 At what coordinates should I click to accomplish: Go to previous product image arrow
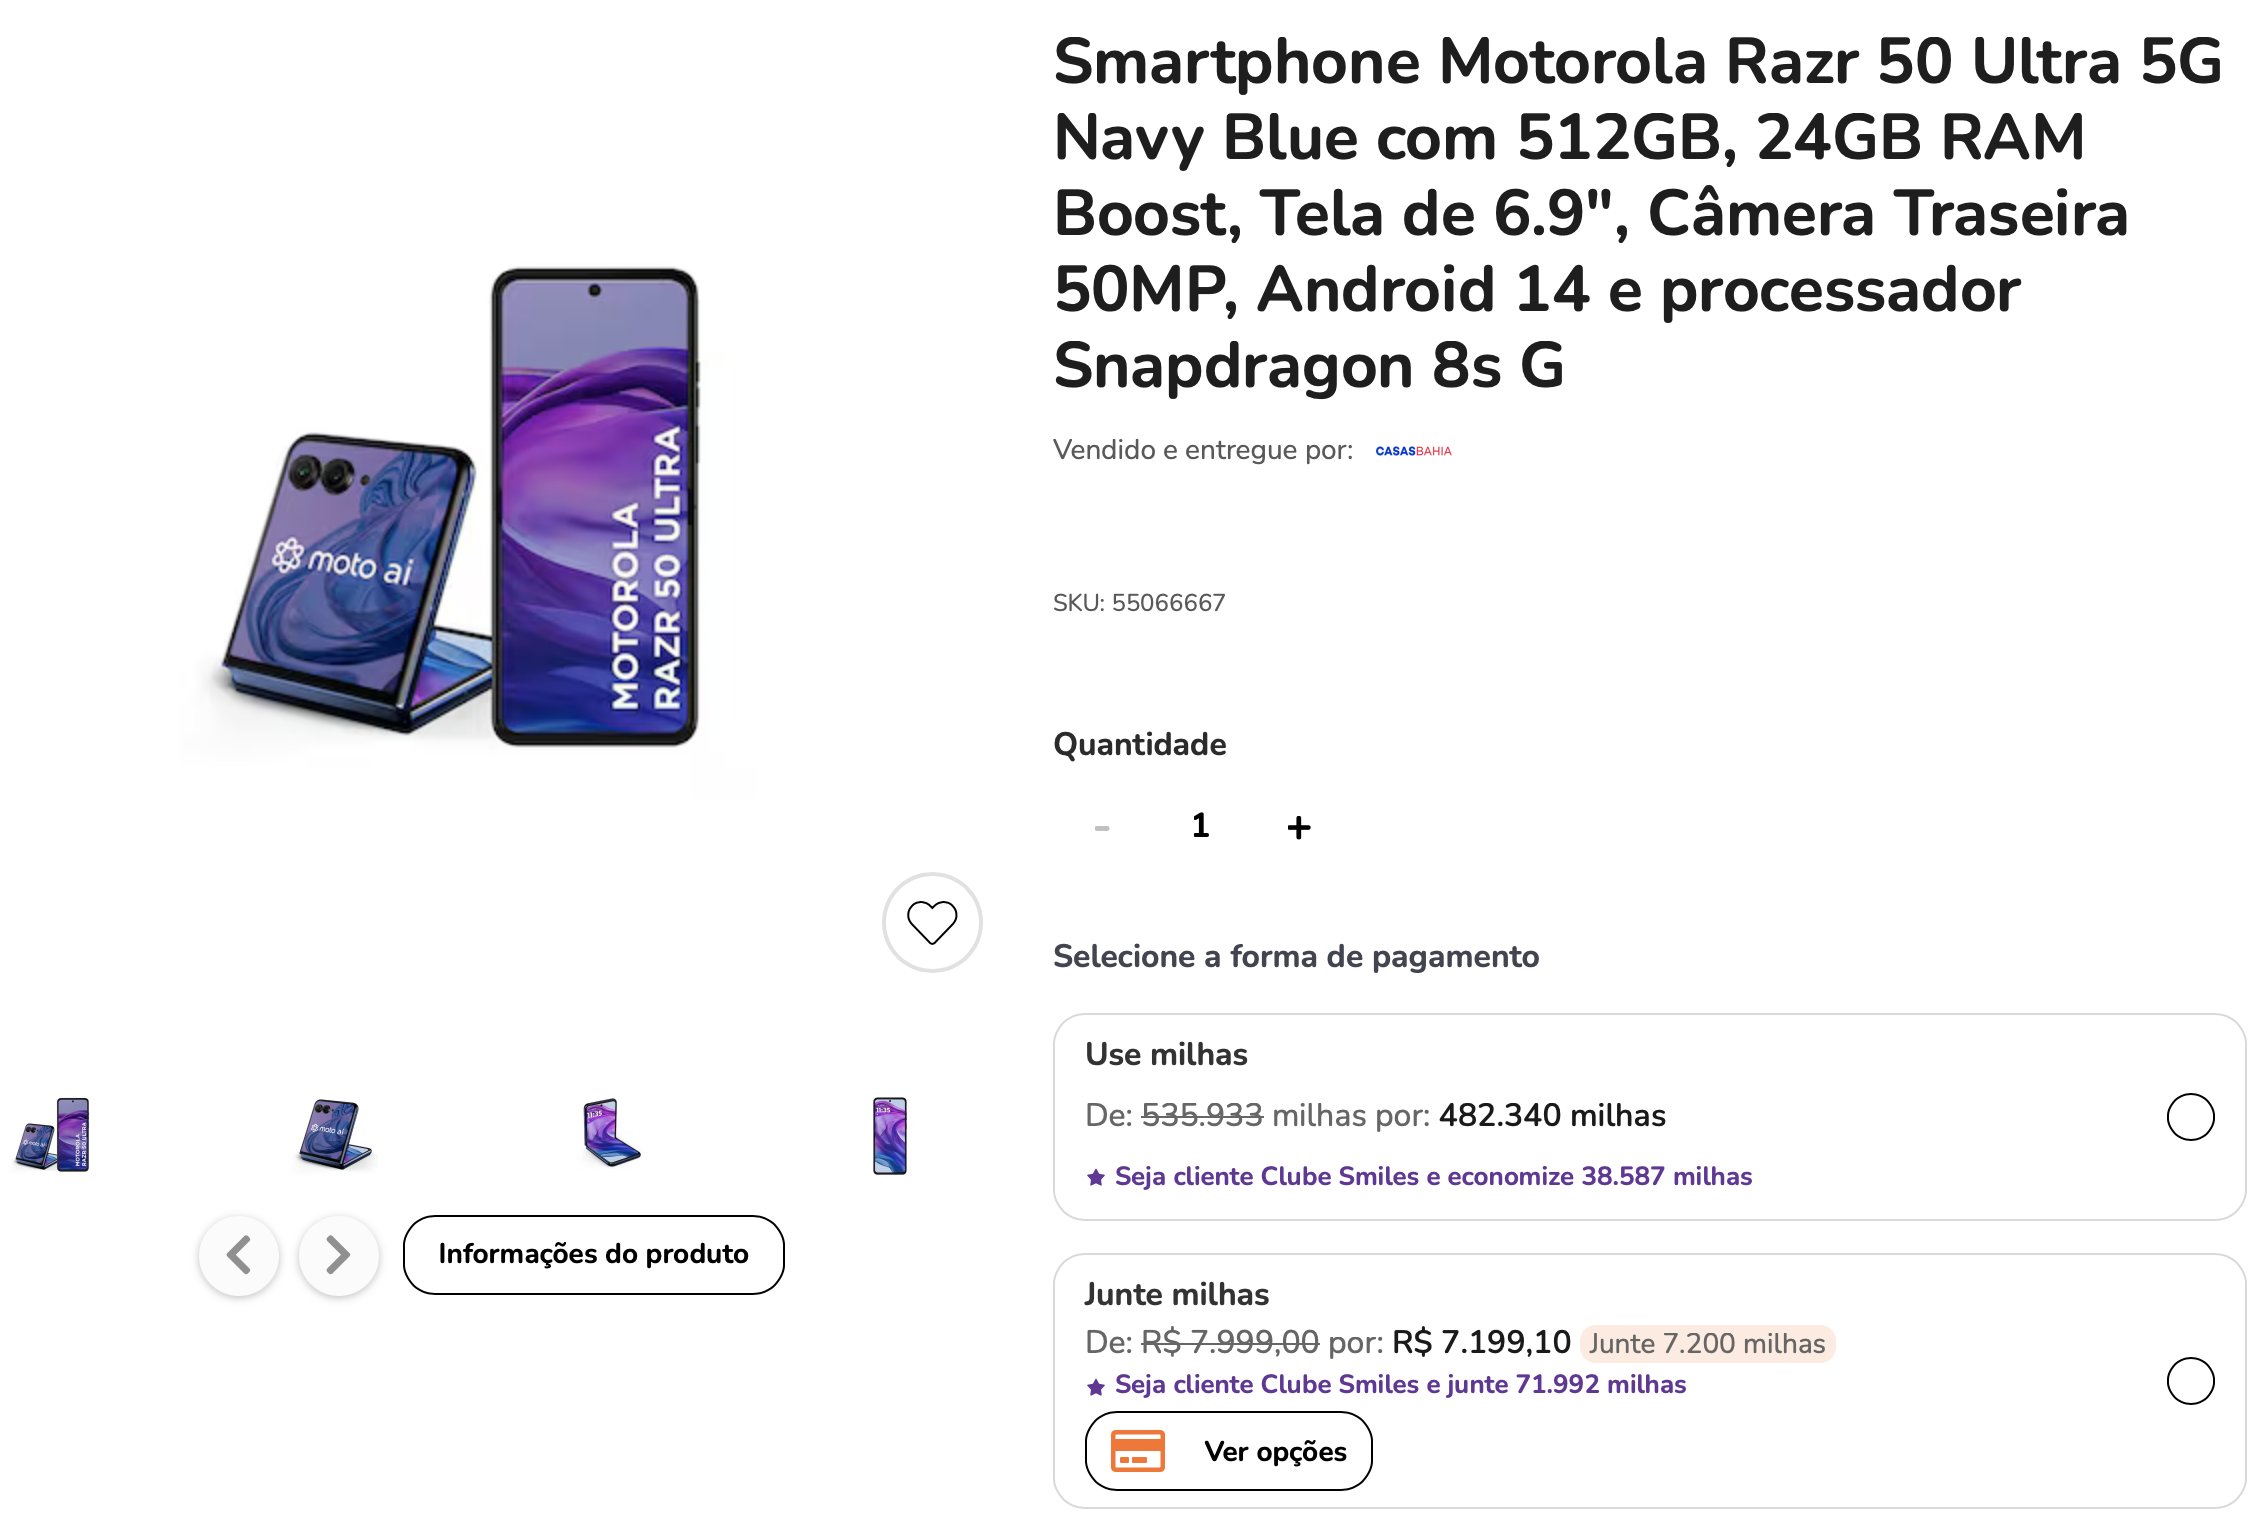[x=239, y=1255]
